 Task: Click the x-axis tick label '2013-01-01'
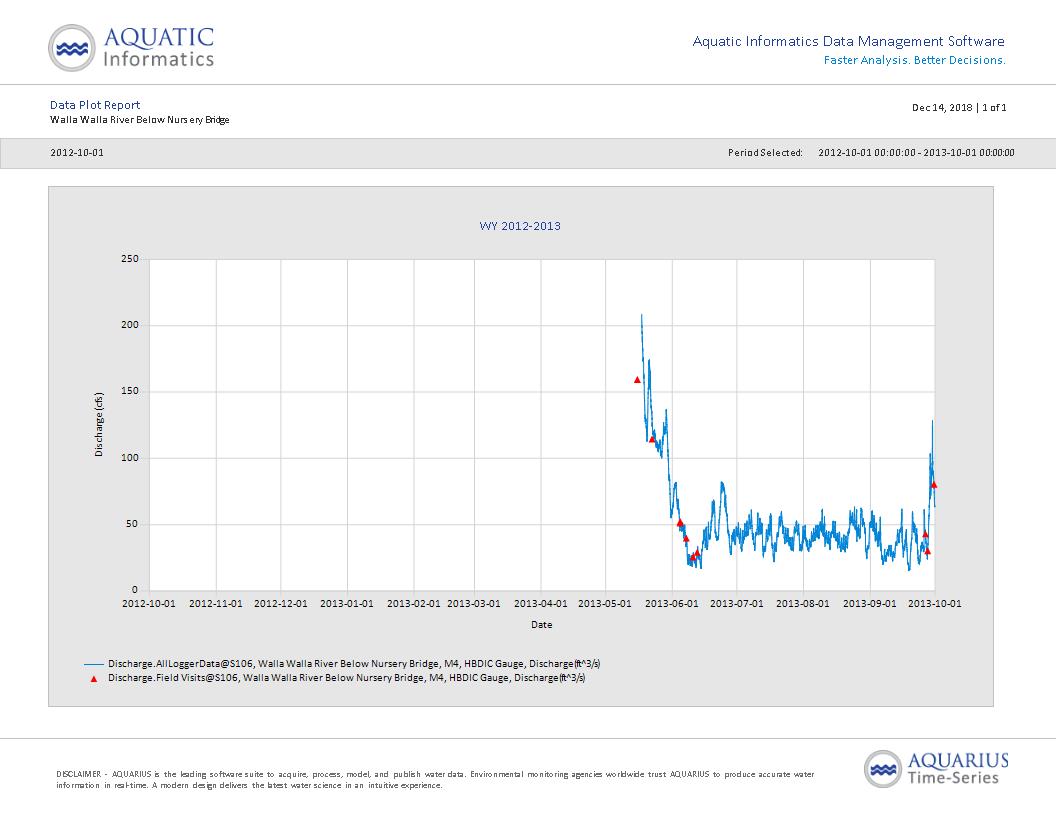click(x=347, y=603)
